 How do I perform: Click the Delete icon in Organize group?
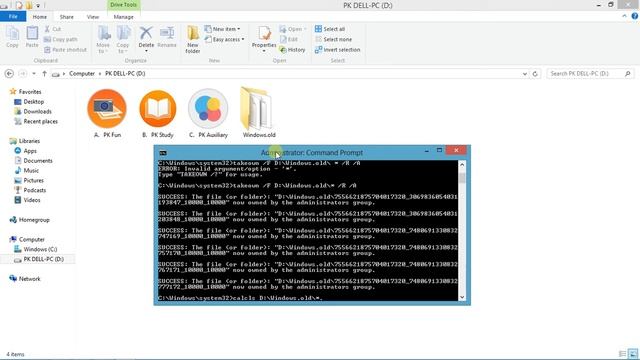[146, 33]
